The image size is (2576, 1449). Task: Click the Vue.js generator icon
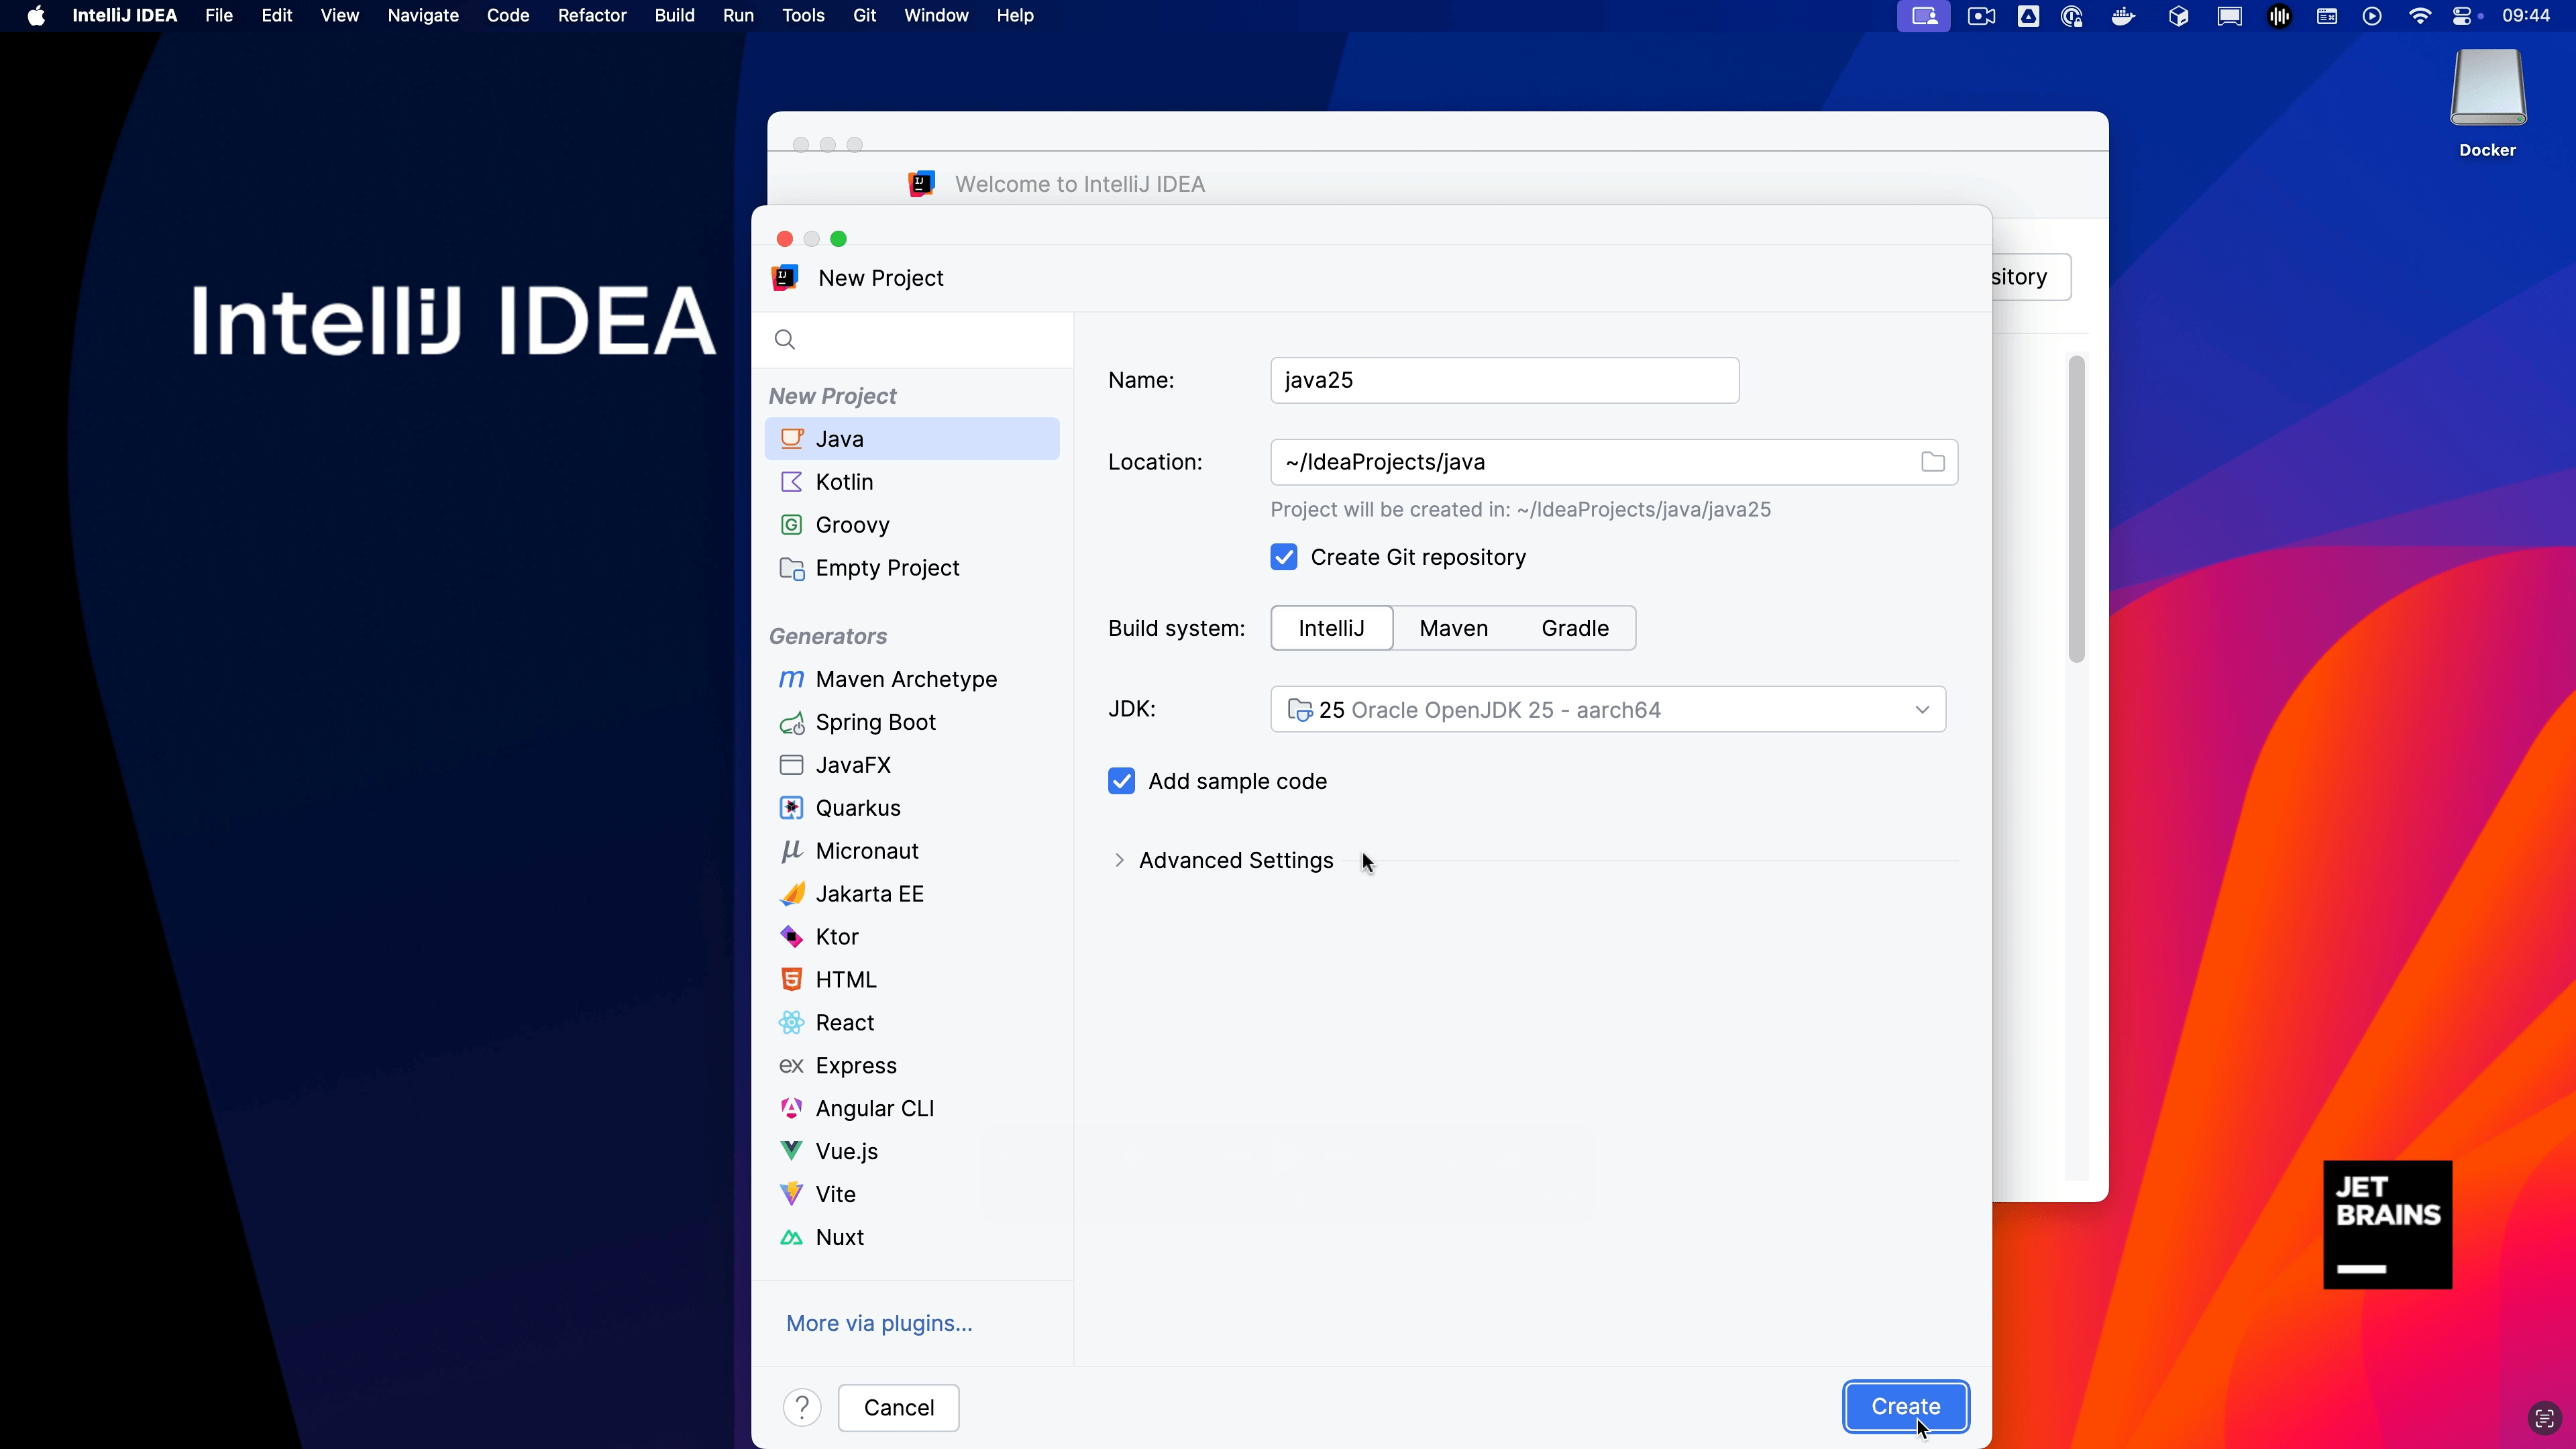(x=791, y=1151)
